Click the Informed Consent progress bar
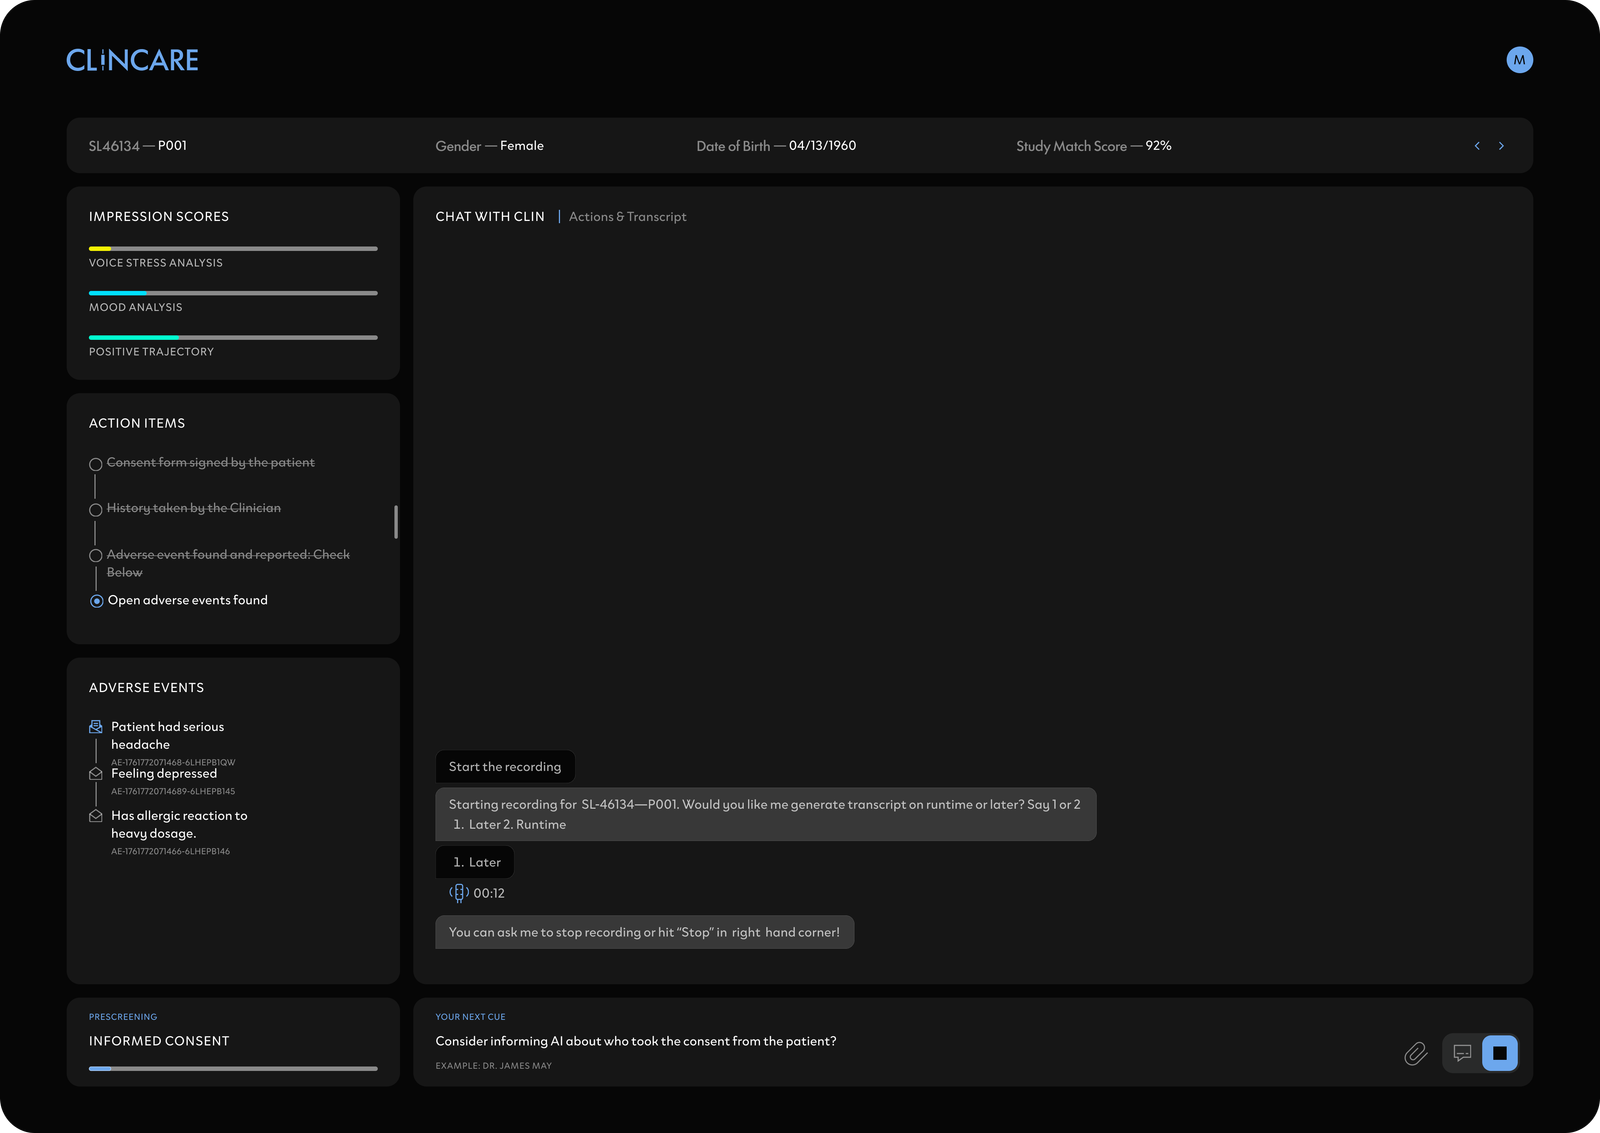Image resolution: width=1600 pixels, height=1133 pixels. coord(233,1068)
